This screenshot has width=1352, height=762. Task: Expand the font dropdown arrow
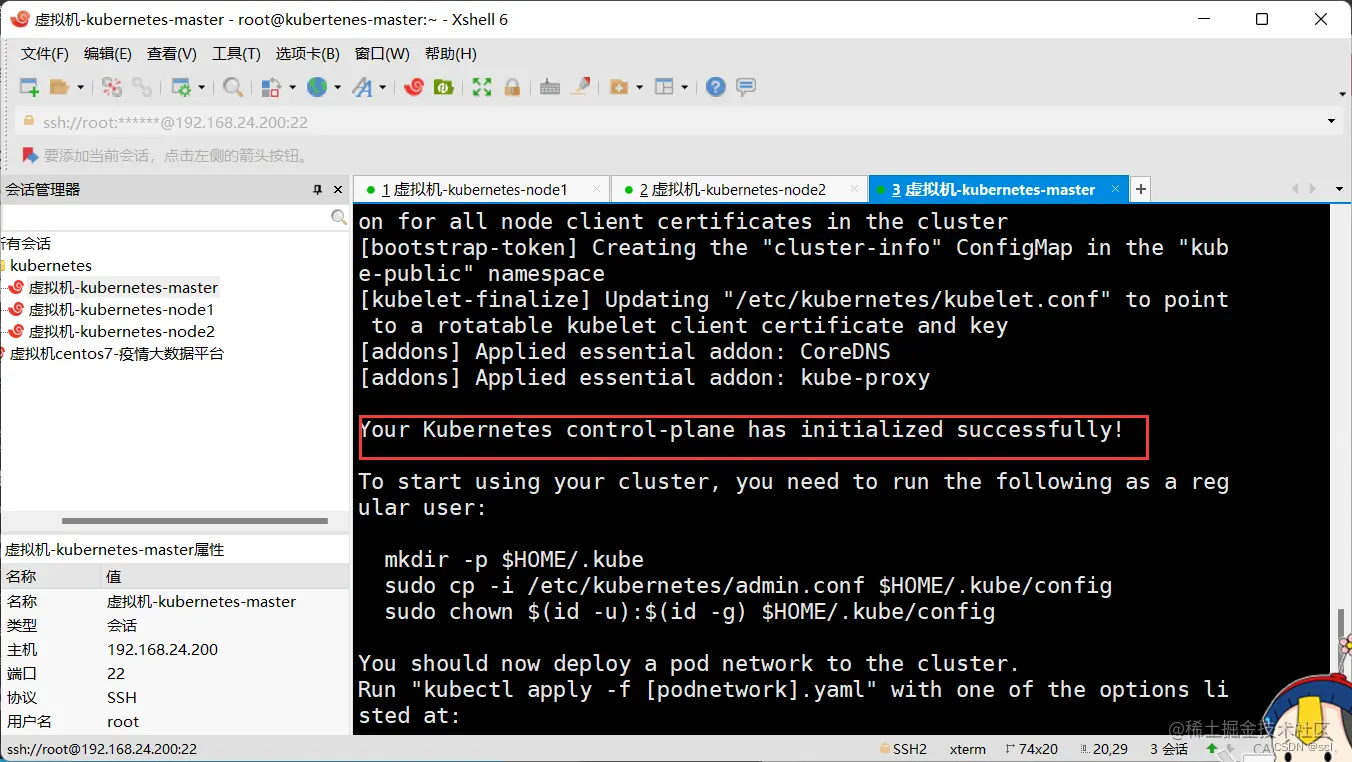click(x=382, y=88)
